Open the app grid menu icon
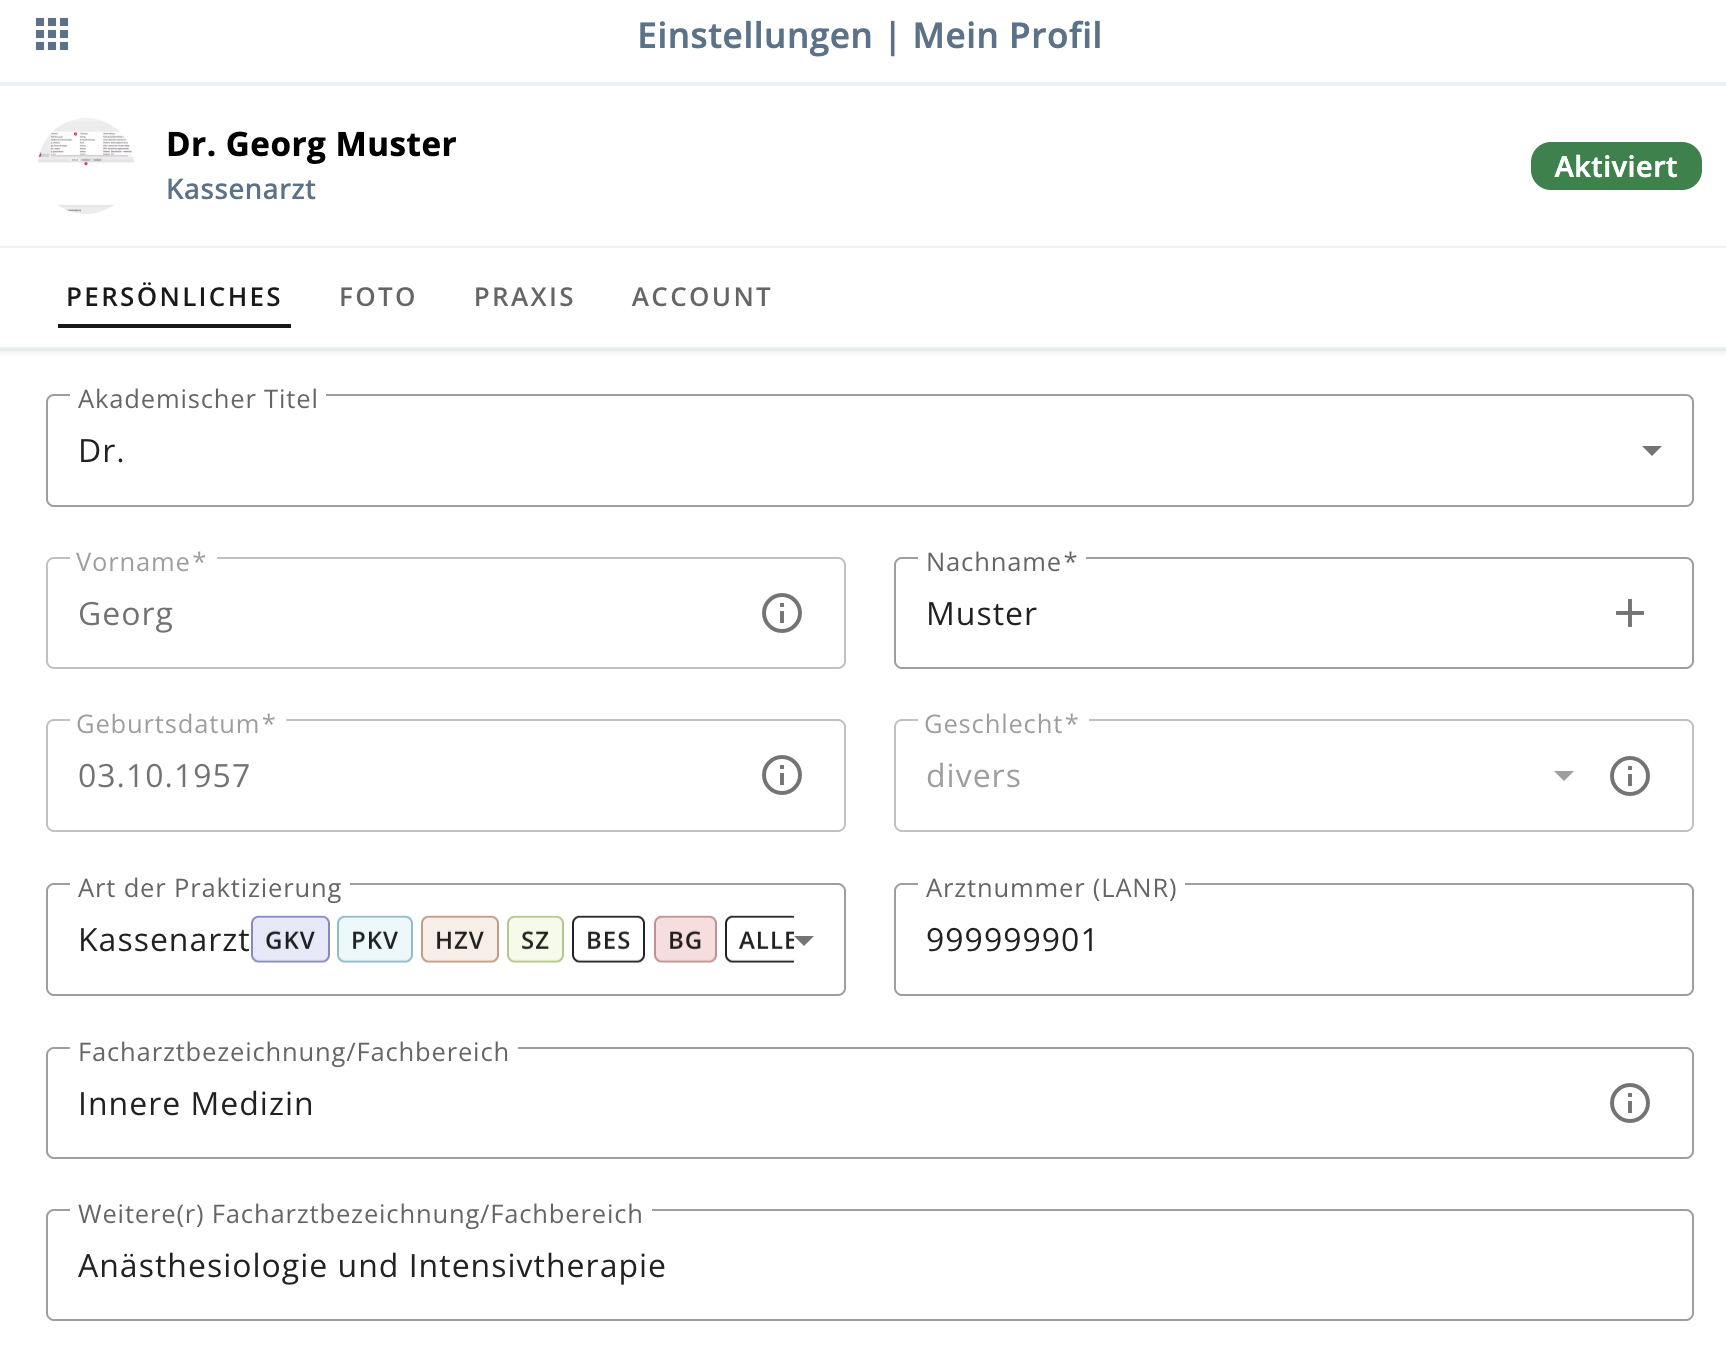Viewport: 1726px width, 1352px height. tap(52, 34)
